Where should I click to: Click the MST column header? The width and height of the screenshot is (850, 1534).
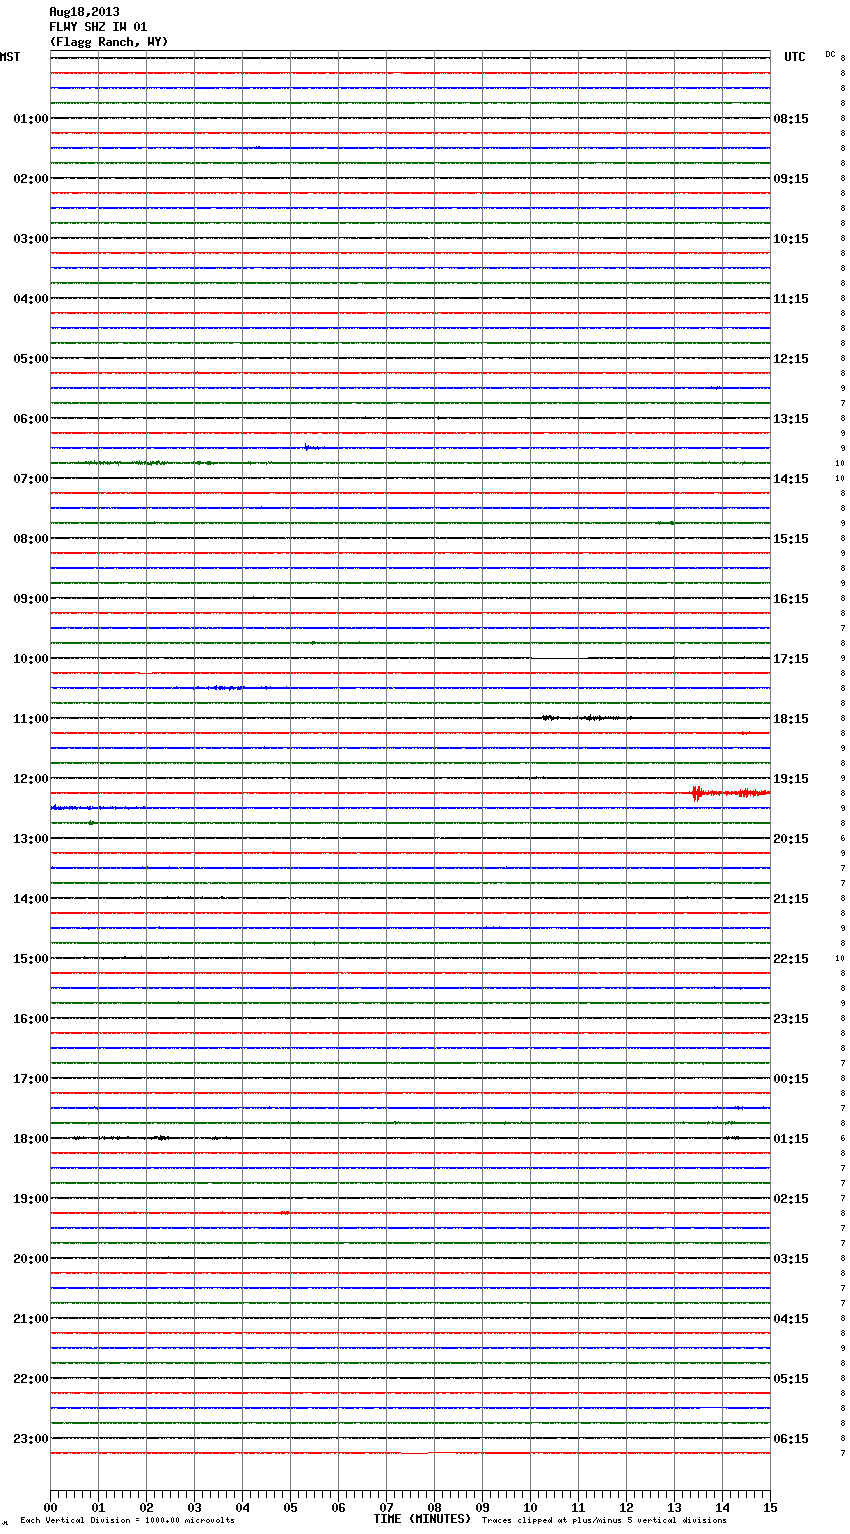pyautogui.click(x=10, y=57)
